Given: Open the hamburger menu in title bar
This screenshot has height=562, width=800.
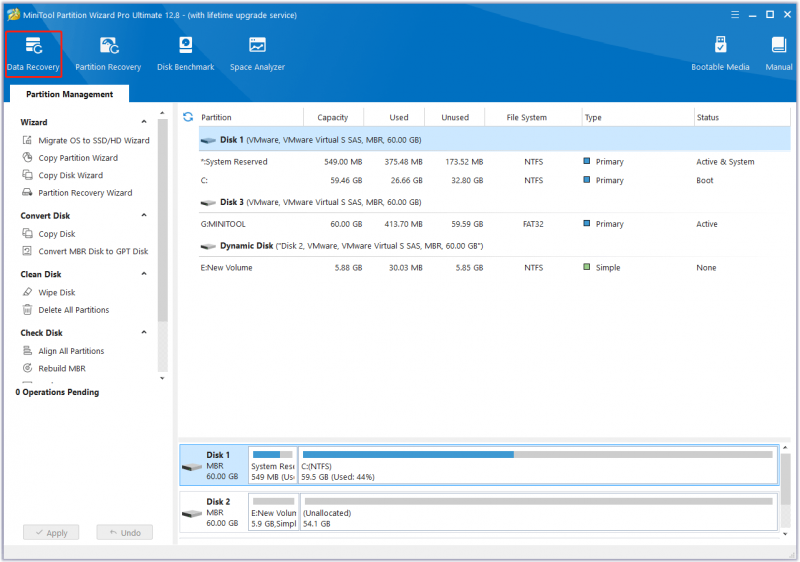Looking at the screenshot, I should pyautogui.click(x=735, y=15).
